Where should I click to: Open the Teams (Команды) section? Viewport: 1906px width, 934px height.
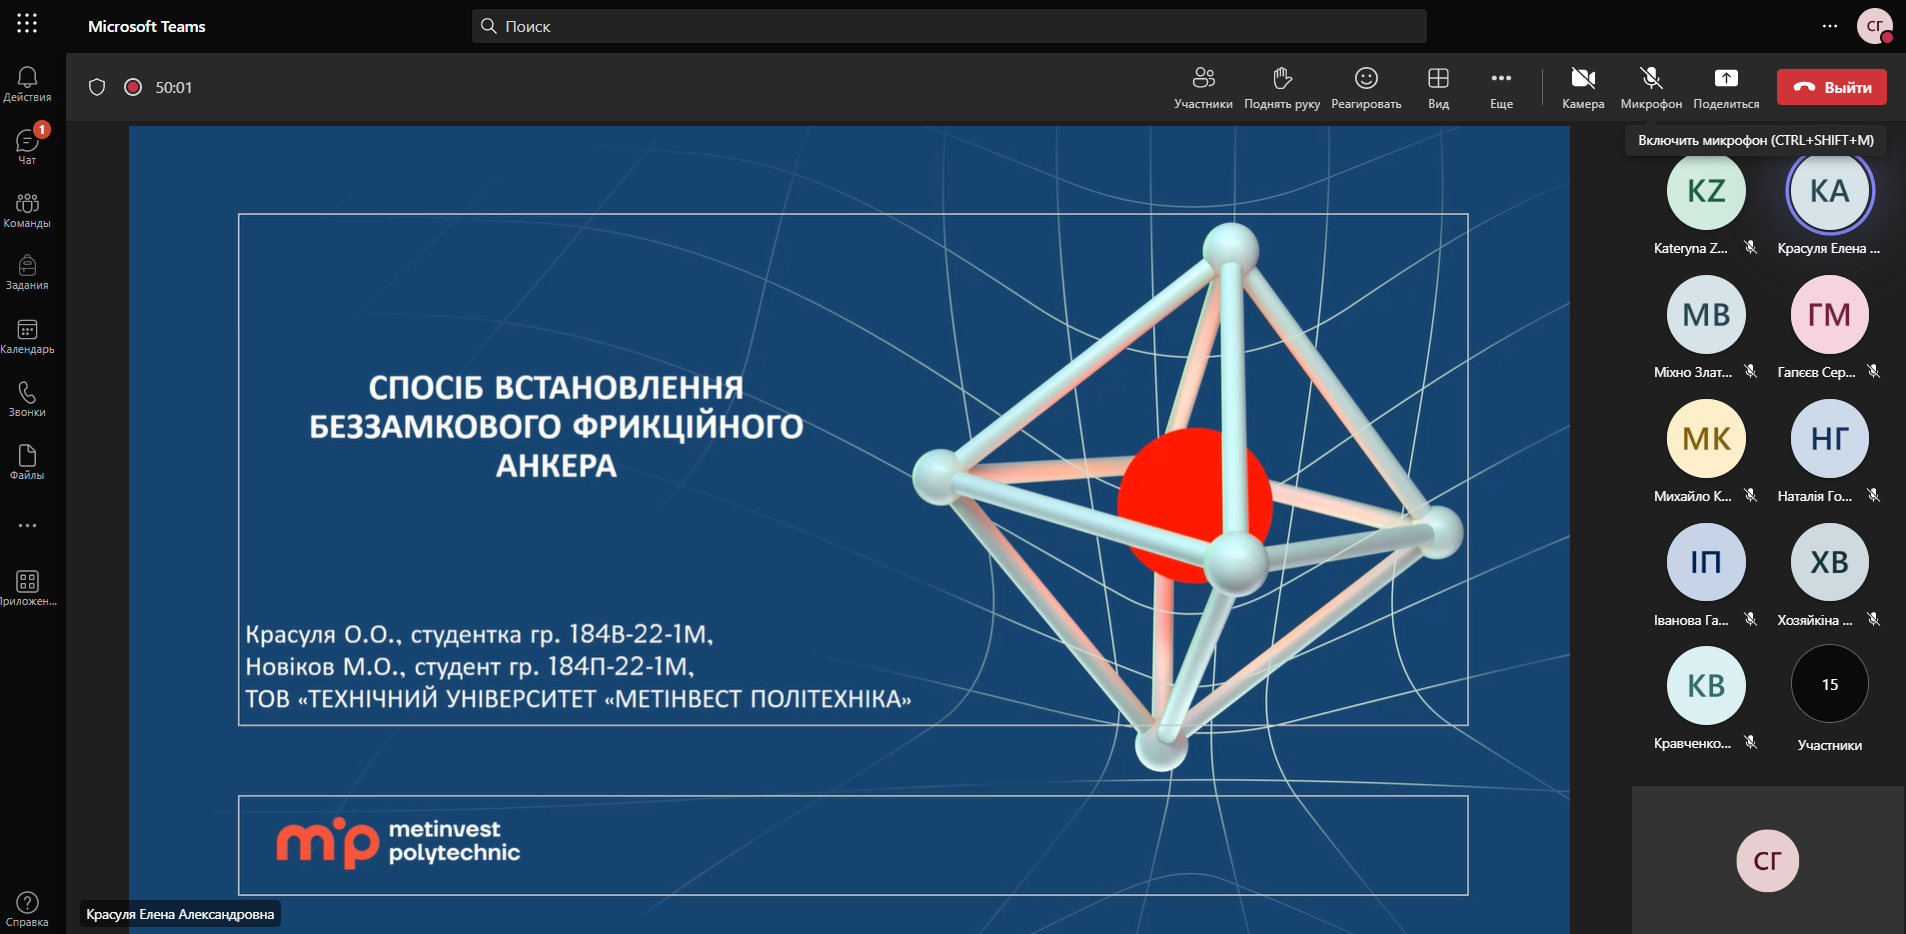click(x=27, y=210)
